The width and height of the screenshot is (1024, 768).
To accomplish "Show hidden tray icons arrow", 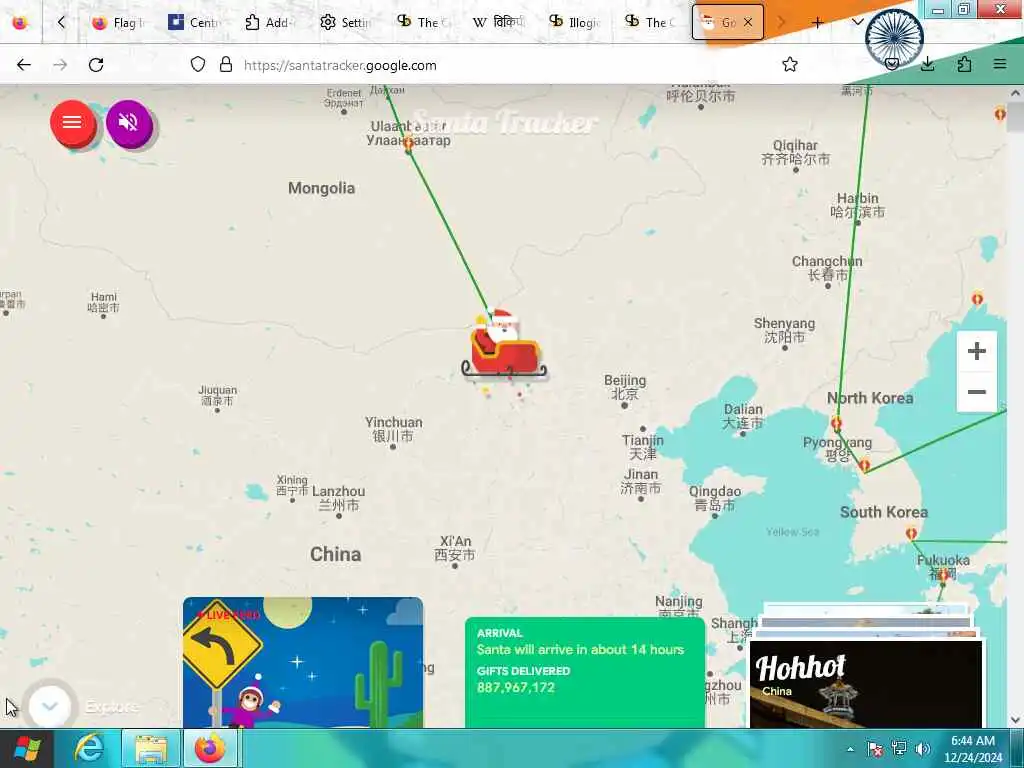I will (850, 749).
